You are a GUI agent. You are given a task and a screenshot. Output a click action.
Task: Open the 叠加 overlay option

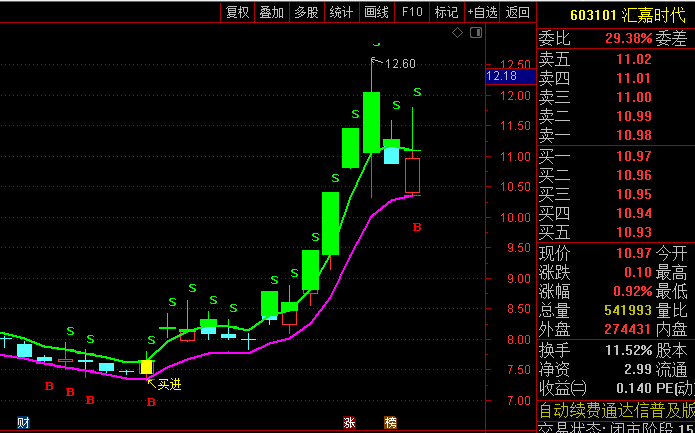pyautogui.click(x=272, y=12)
